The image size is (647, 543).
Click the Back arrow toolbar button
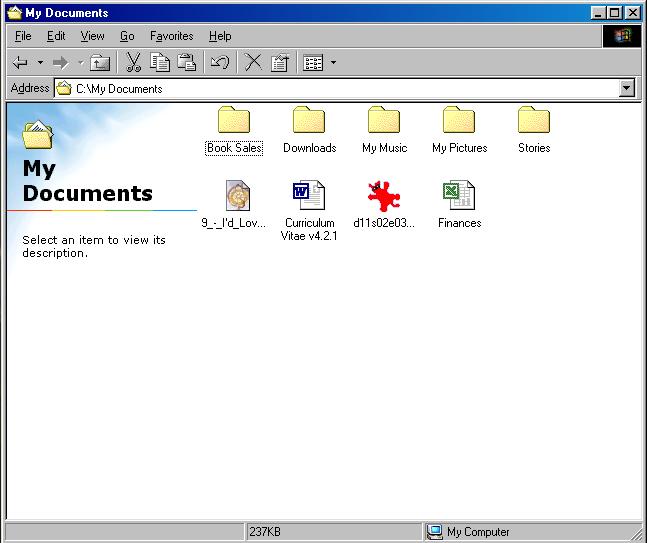[20, 63]
